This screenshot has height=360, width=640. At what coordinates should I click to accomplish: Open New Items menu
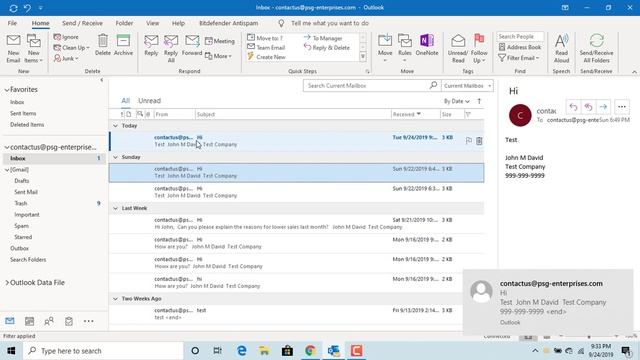pos(33,48)
